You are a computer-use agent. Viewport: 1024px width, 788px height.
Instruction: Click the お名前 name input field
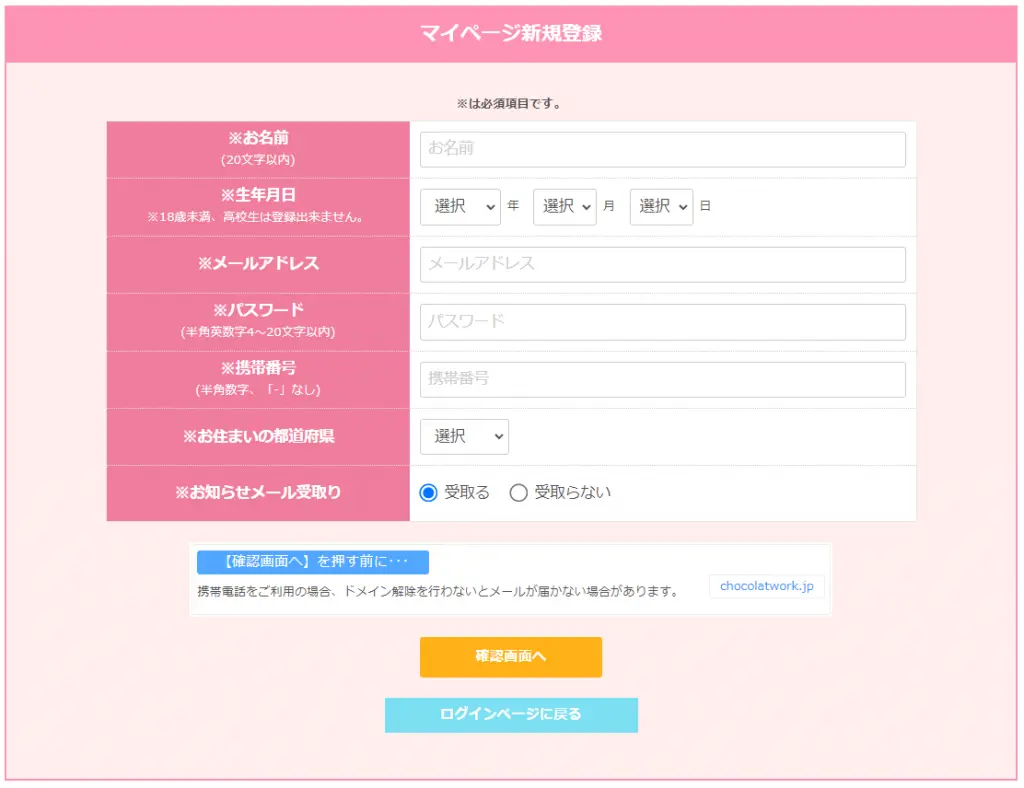660,148
